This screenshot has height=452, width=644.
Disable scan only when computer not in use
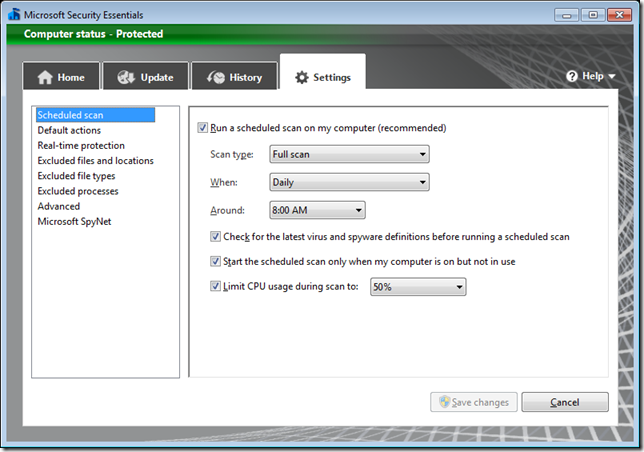pyautogui.click(x=216, y=262)
